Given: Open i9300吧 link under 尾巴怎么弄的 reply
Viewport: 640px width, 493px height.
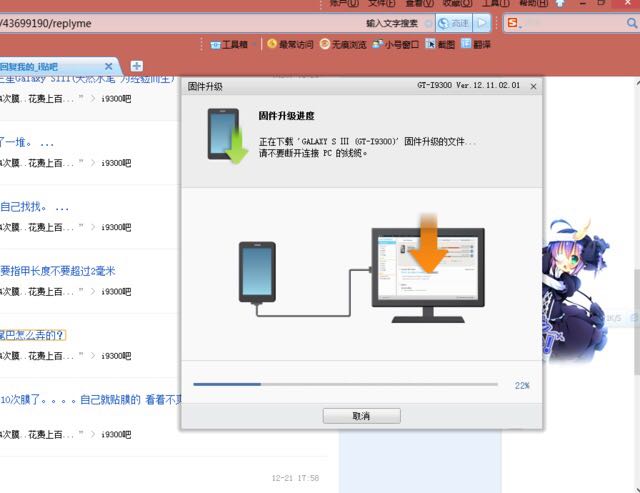Looking at the screenshot, I should (x=116, y=356).
